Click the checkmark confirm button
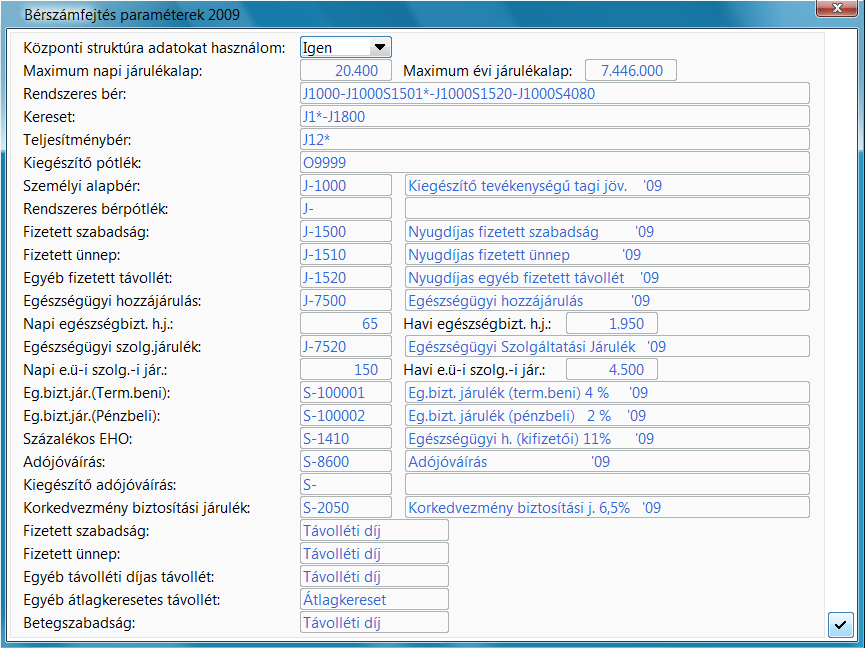Viewport: 865px width, 648px height. tap(840, 624)
